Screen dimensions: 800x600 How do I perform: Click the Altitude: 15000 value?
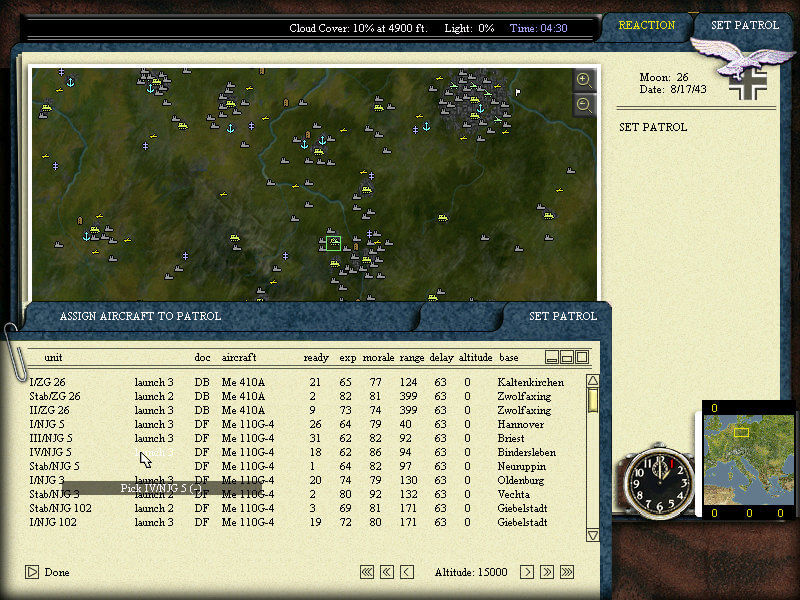pos(471,572)
